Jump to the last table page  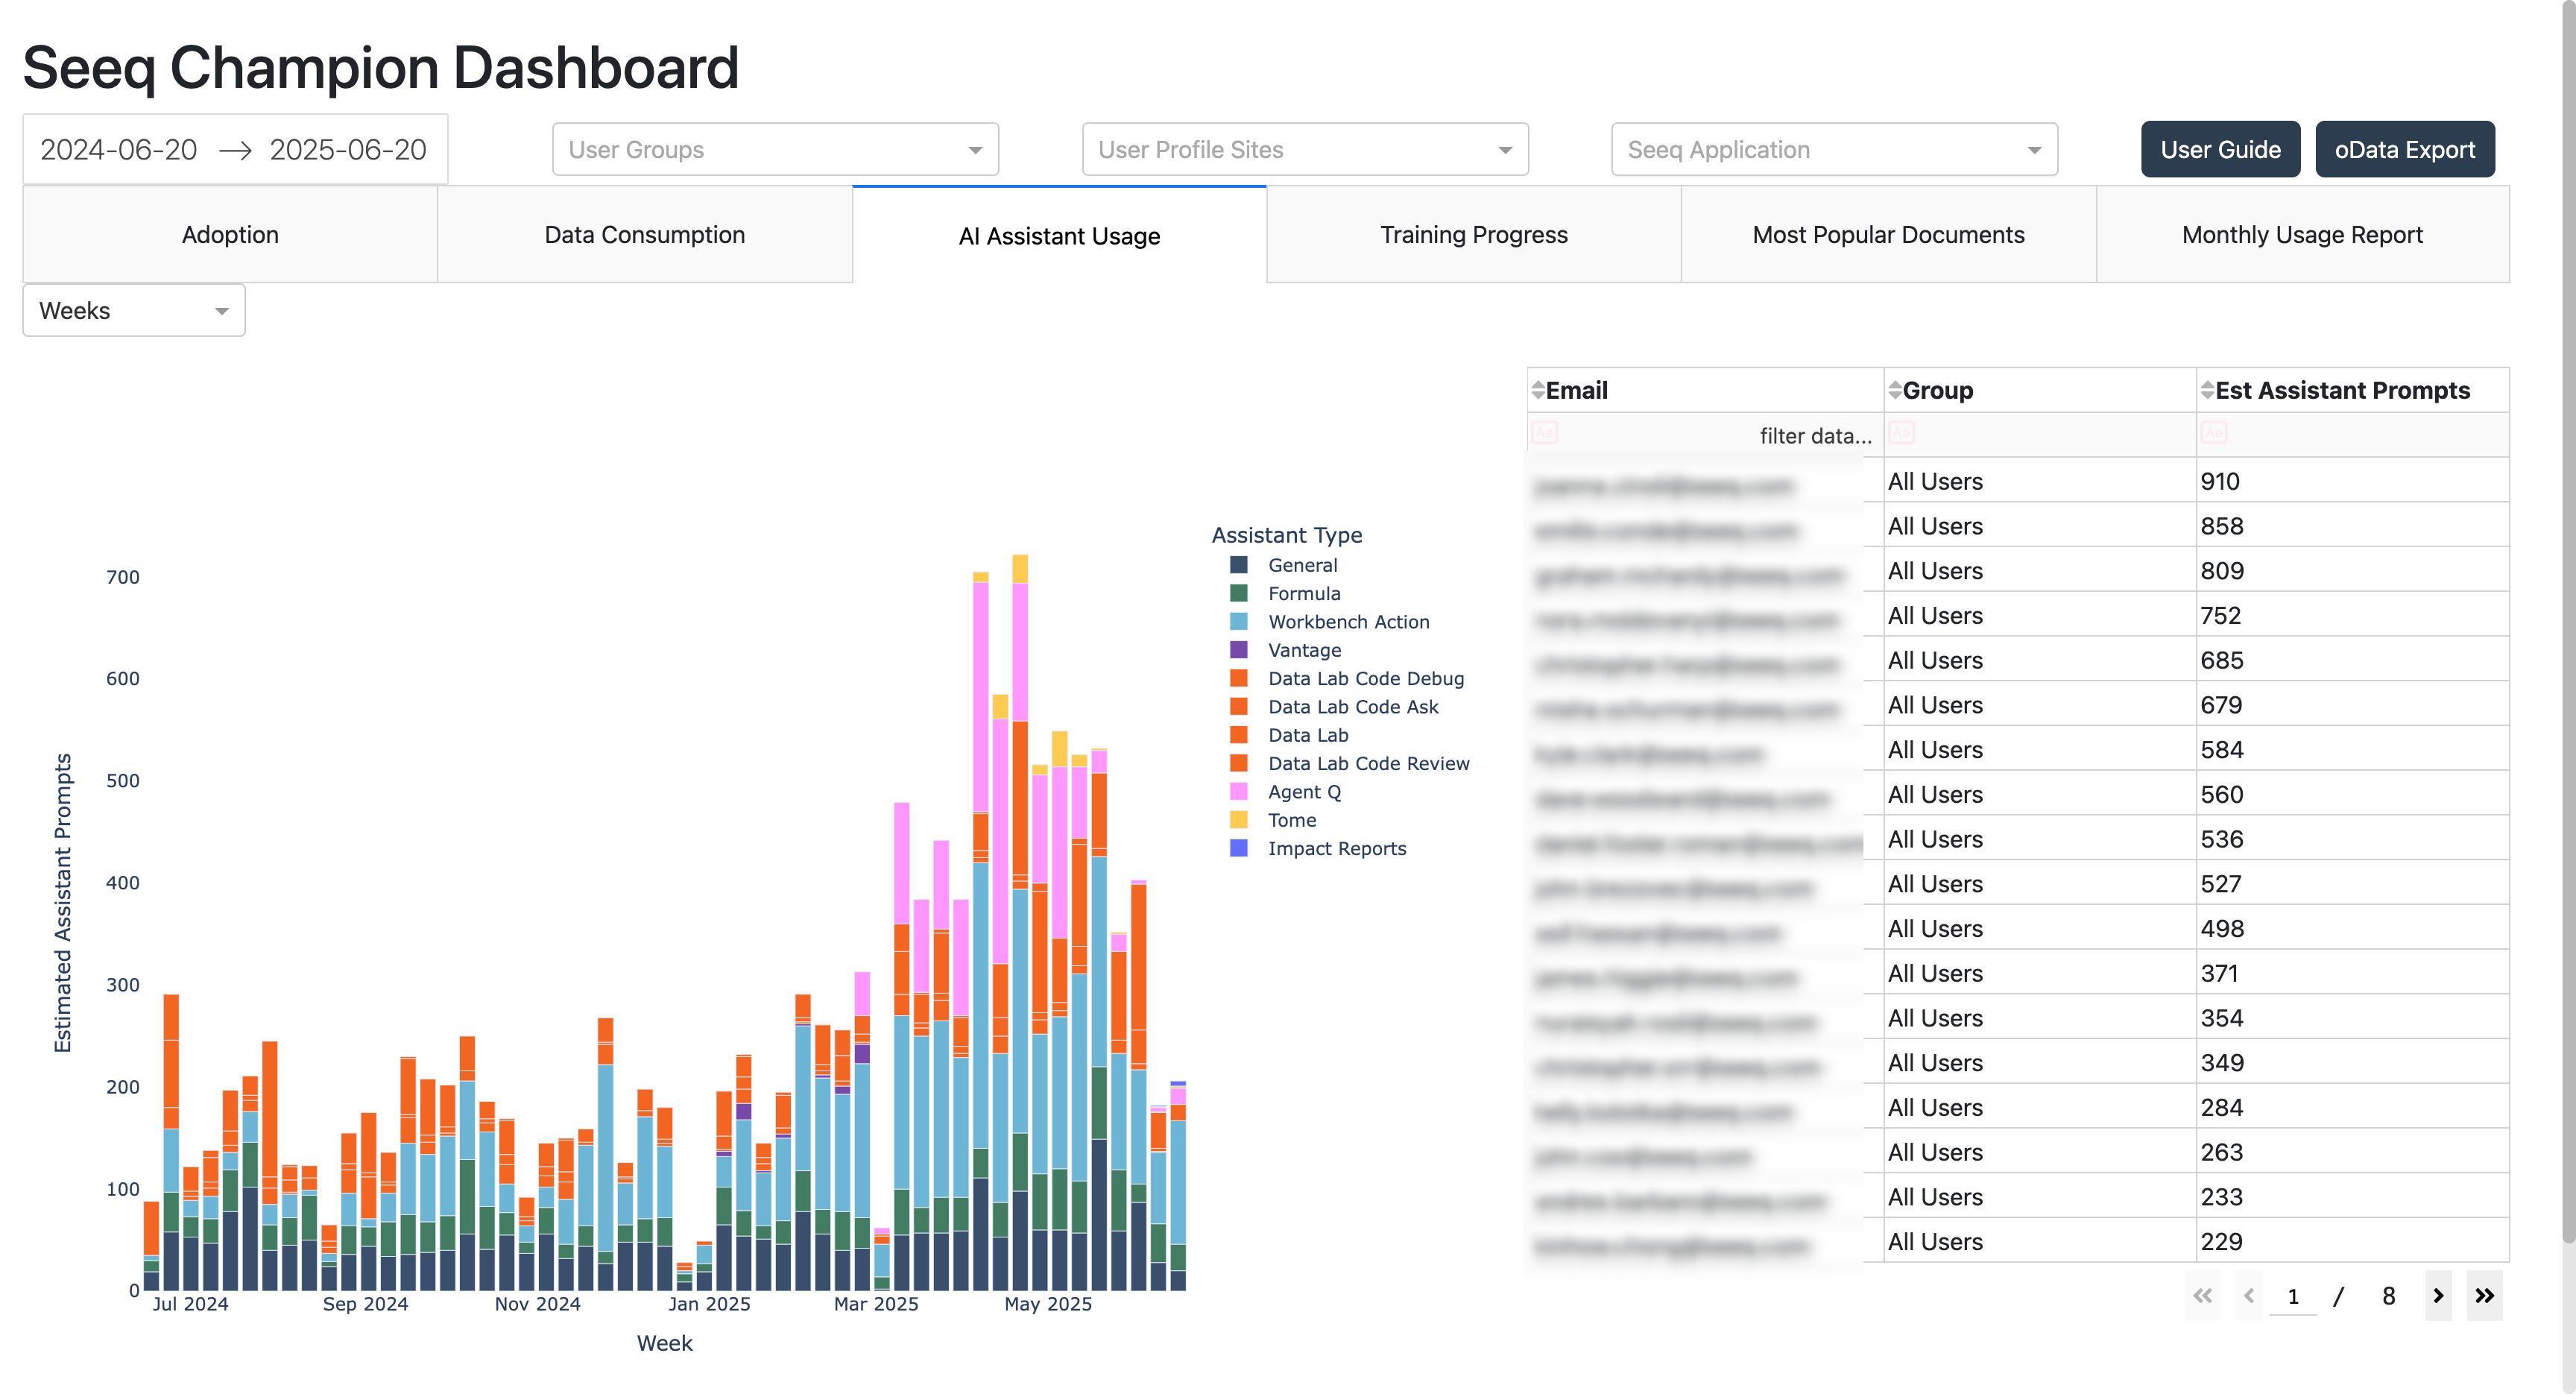point(2484,1296)
